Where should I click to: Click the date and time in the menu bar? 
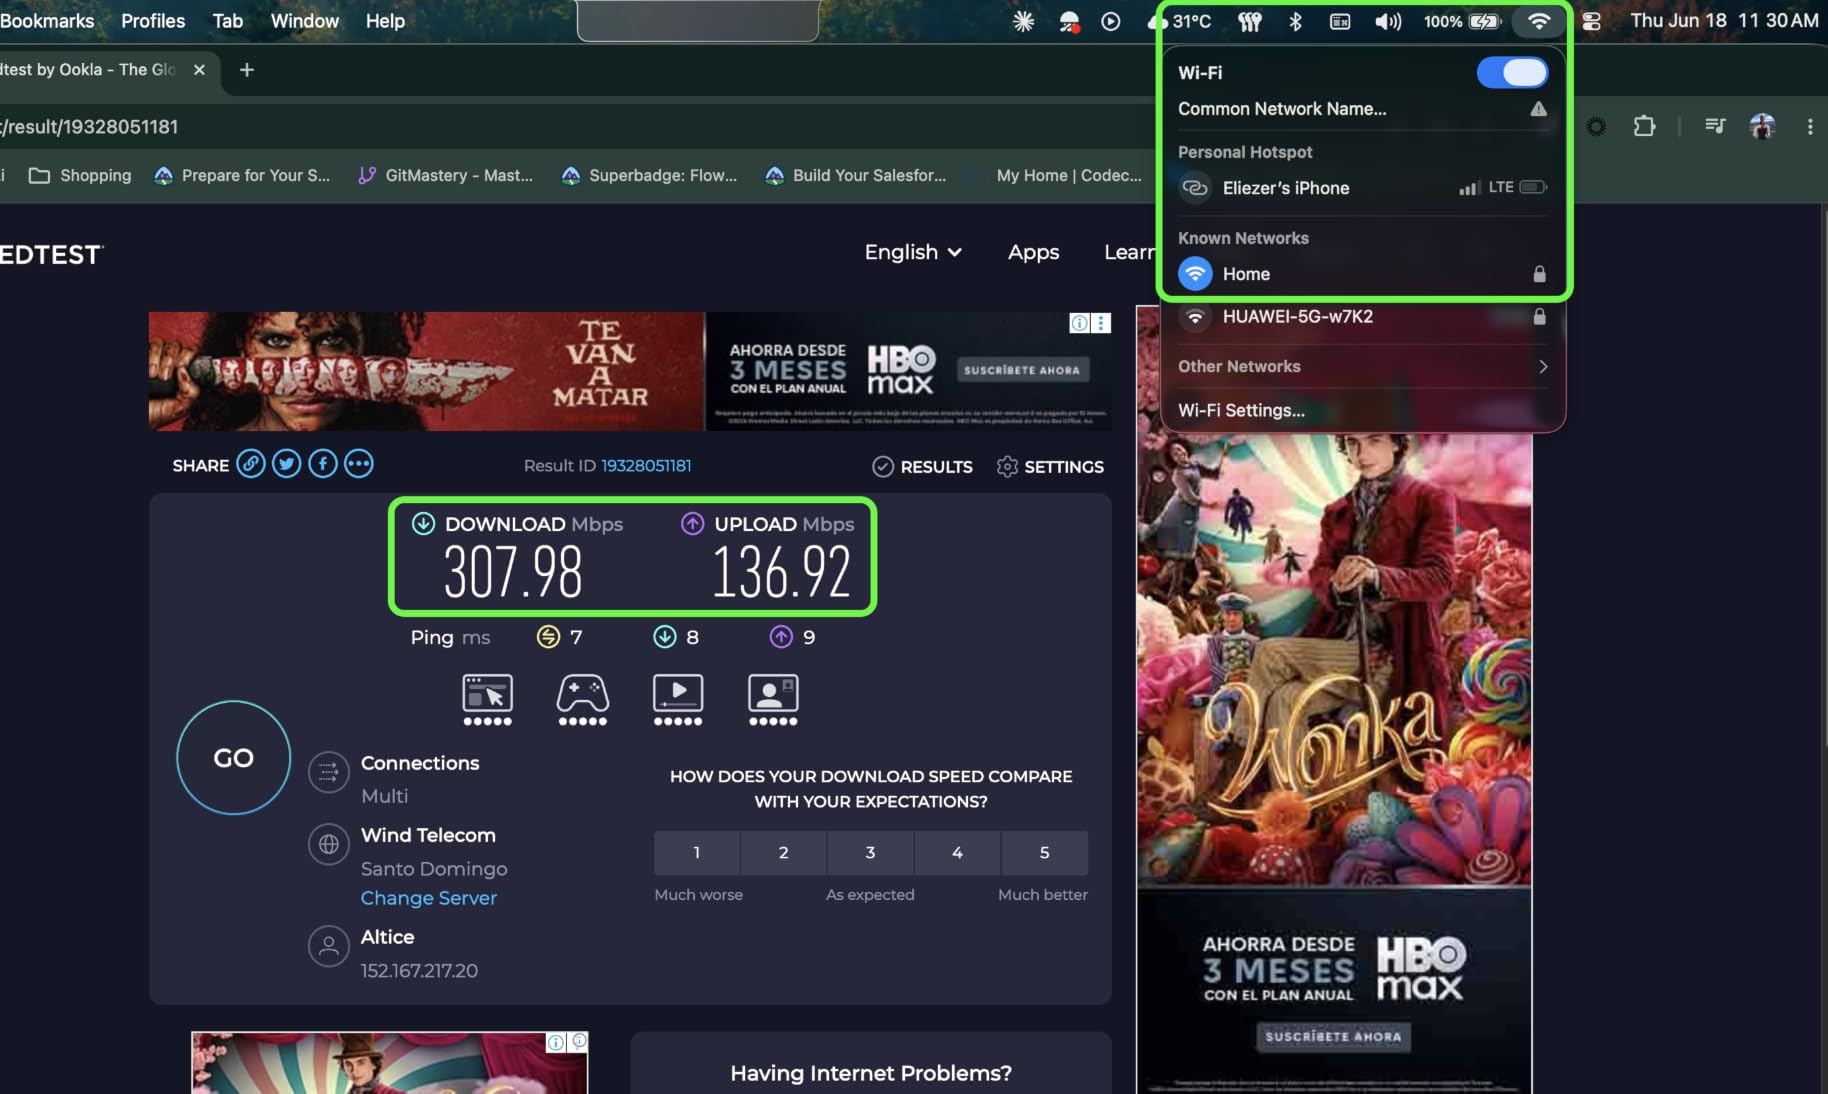coord(1725,21)
